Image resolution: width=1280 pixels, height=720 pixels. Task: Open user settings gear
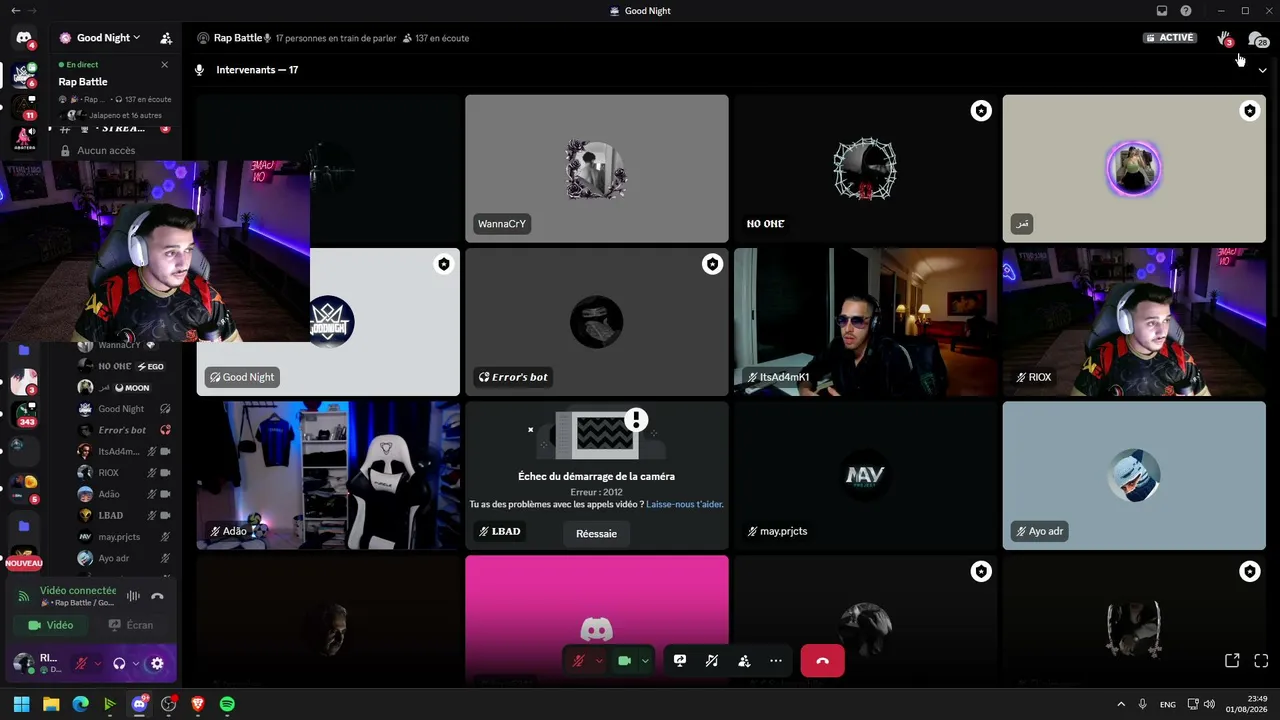tap(157, 663)
